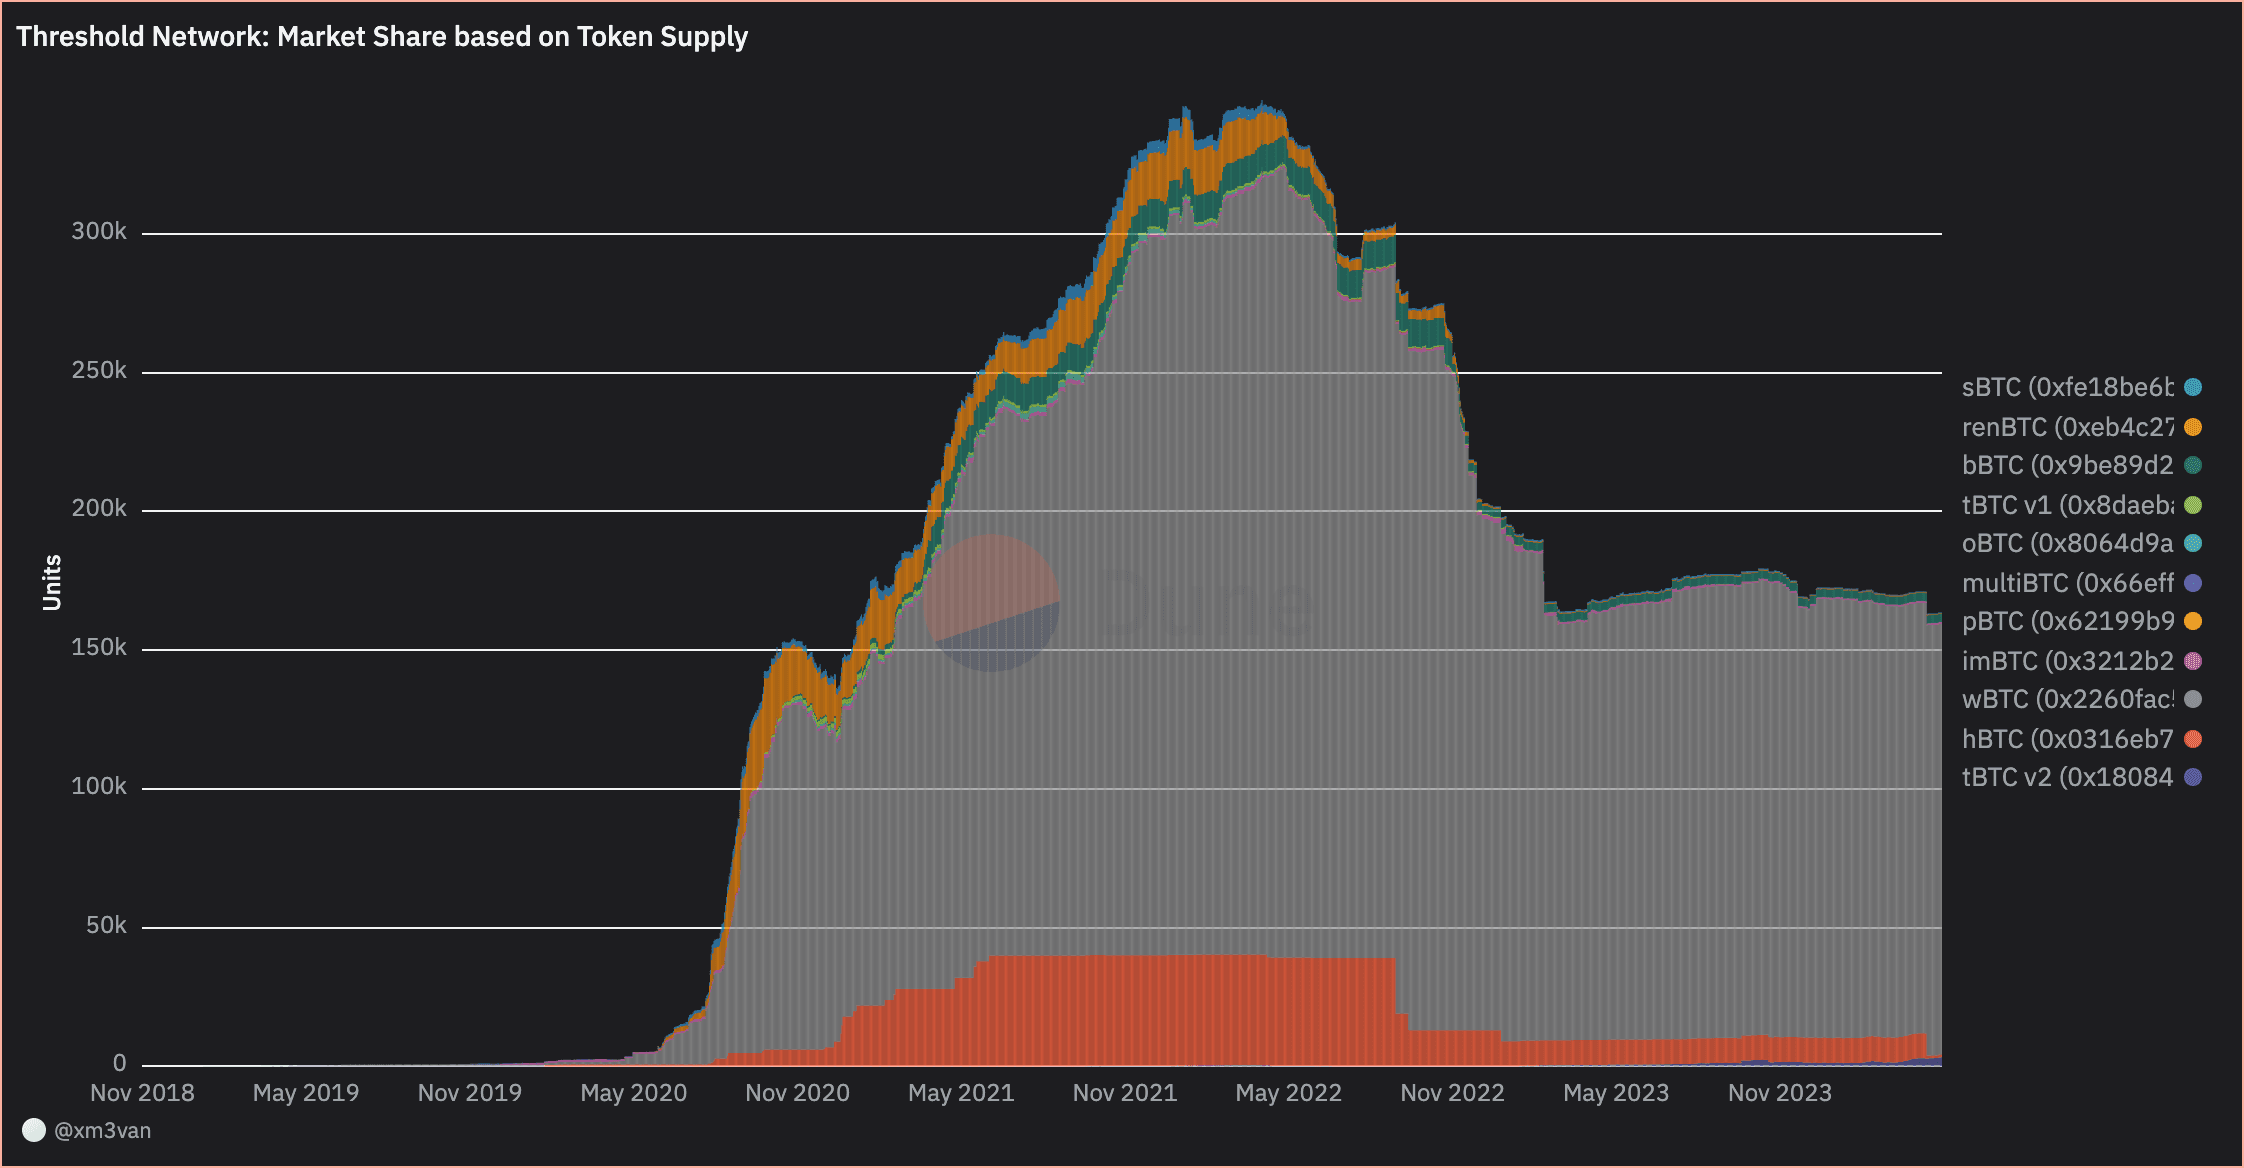This screenshot has width=2244, height=1168.
Task: Click the oBTC legend dot
Action: [2193, 543]
